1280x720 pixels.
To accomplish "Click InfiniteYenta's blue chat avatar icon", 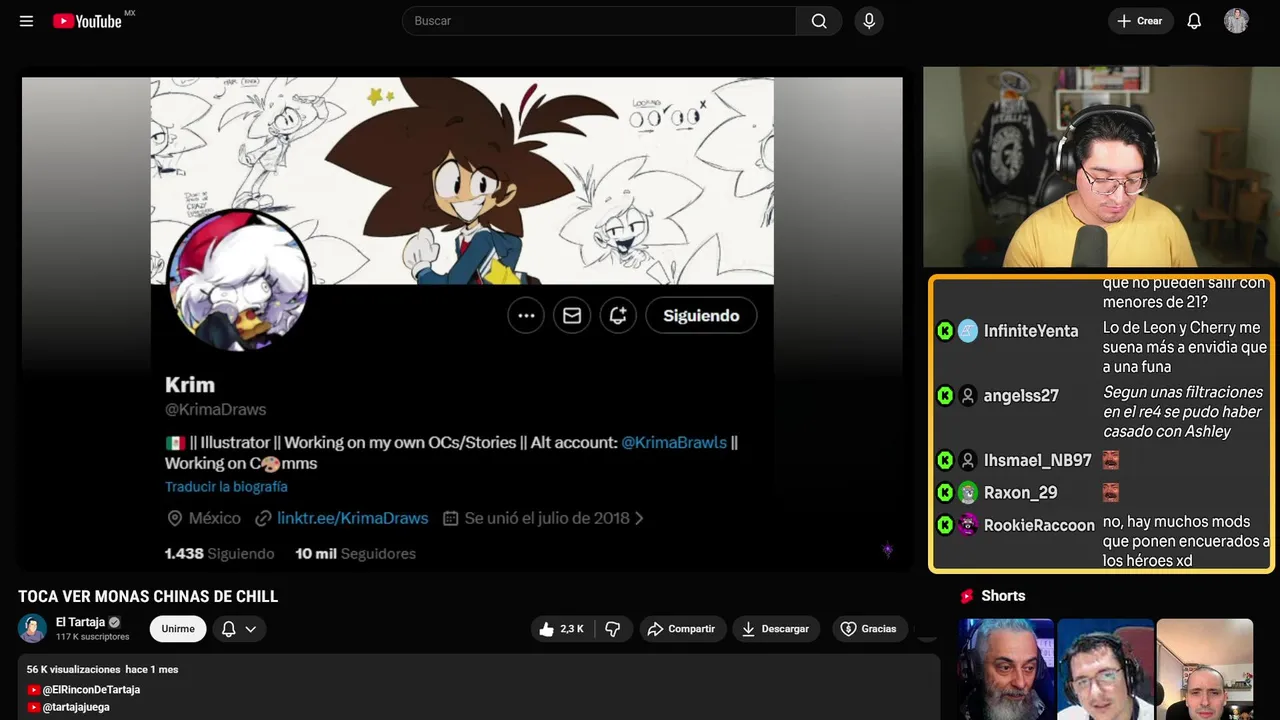I will 967,331.
